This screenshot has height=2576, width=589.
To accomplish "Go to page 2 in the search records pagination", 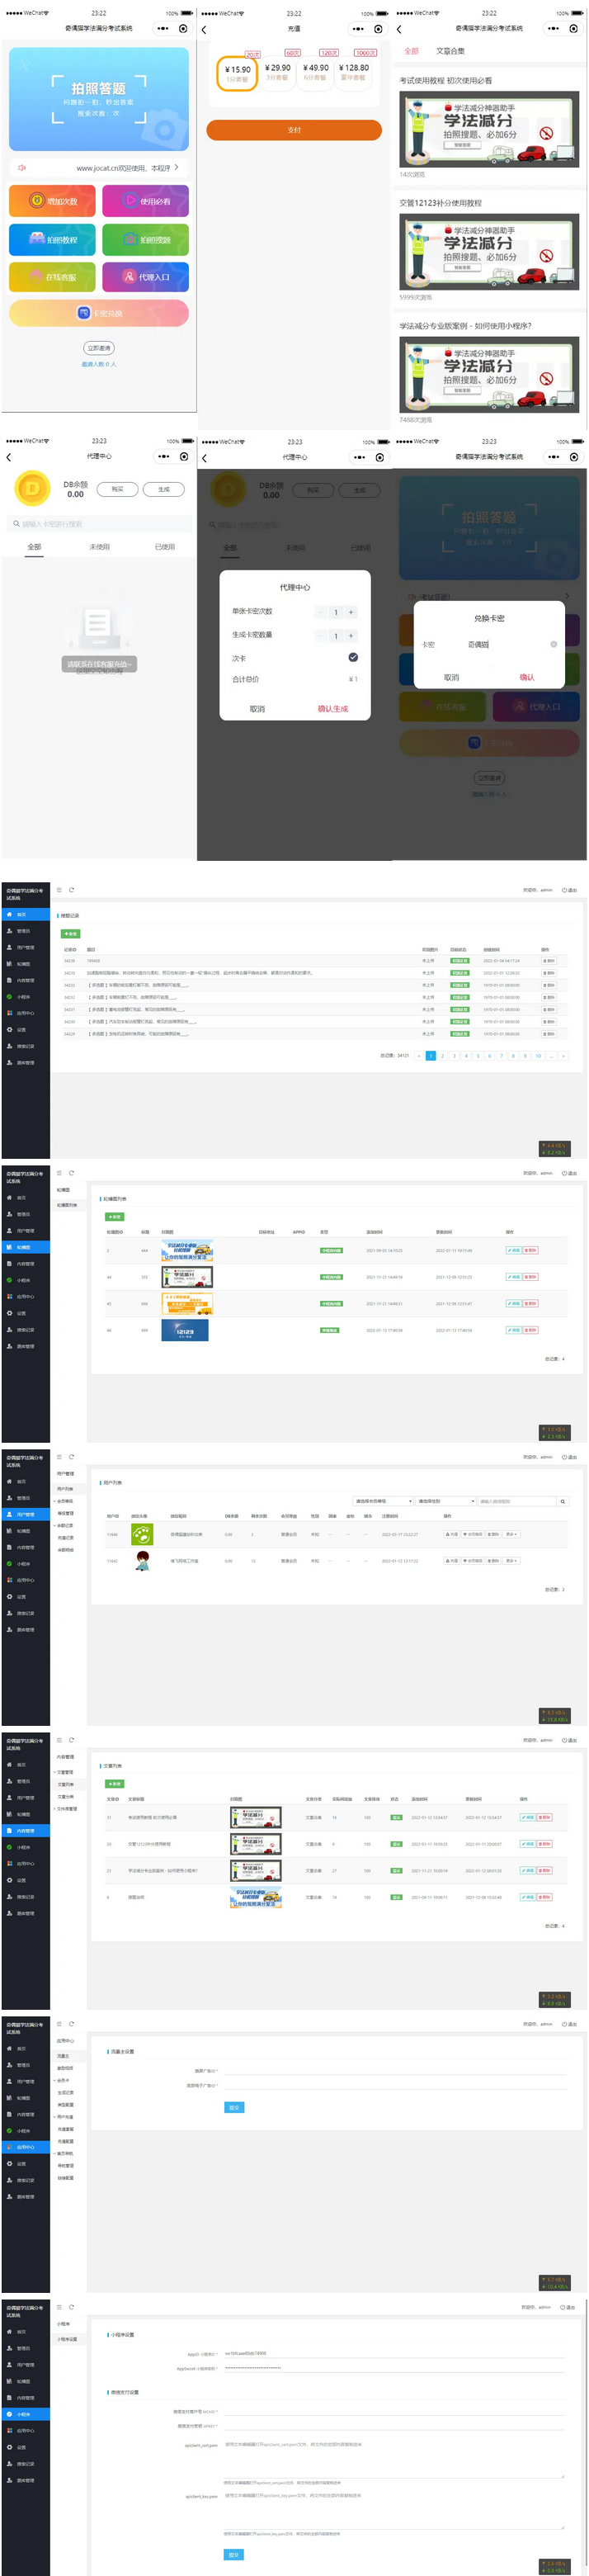I will (442, 1055).
